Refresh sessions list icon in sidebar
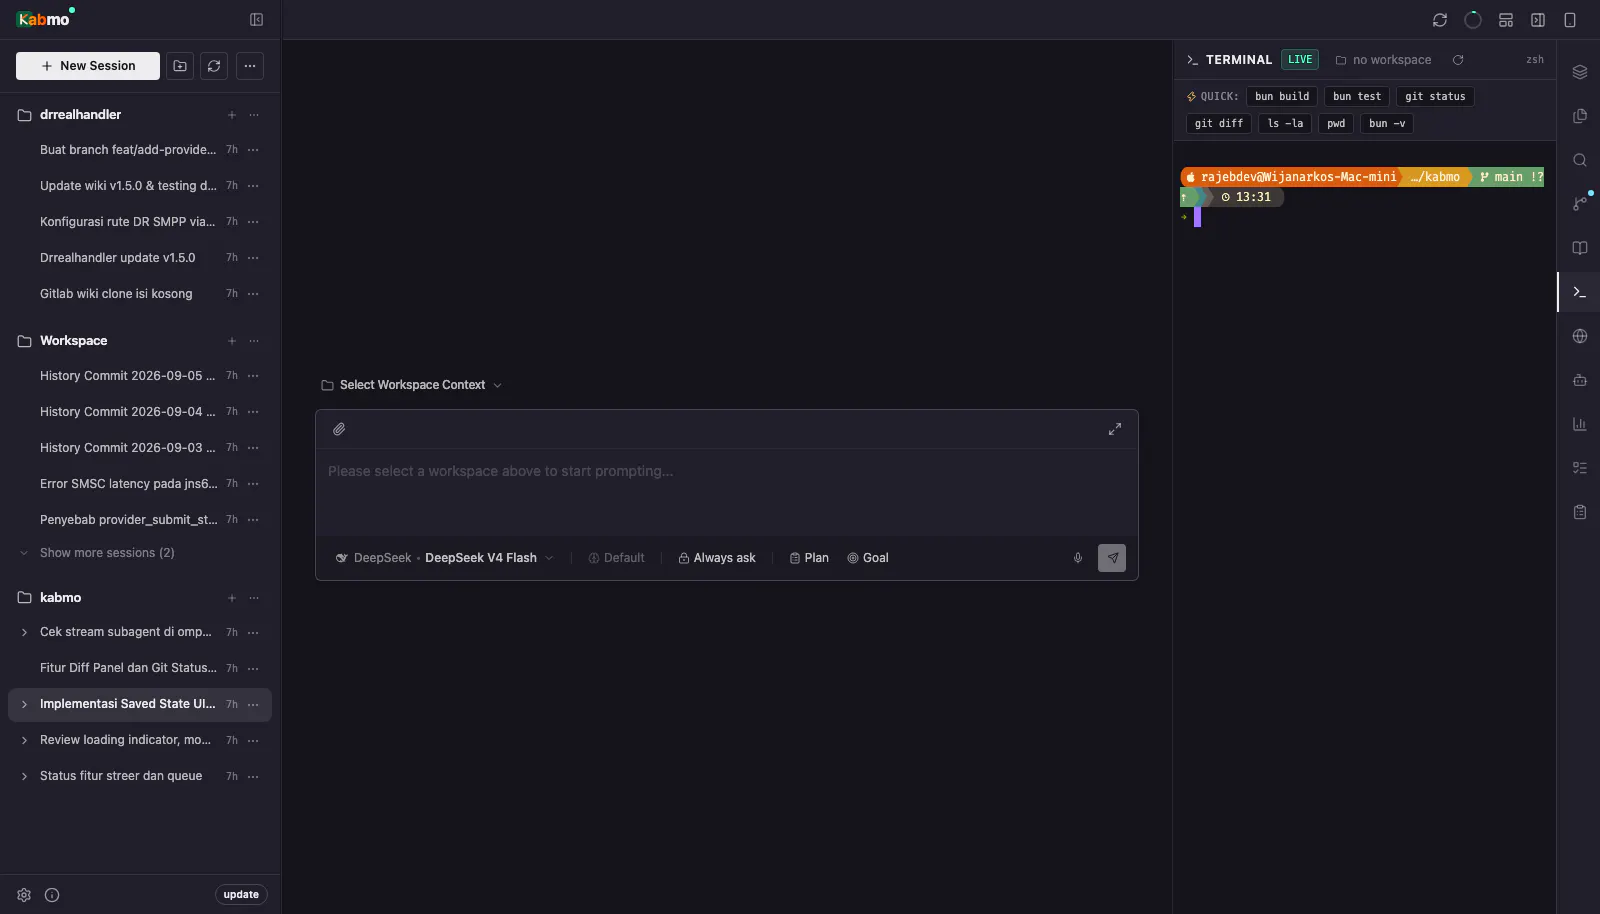 [214, 66]
